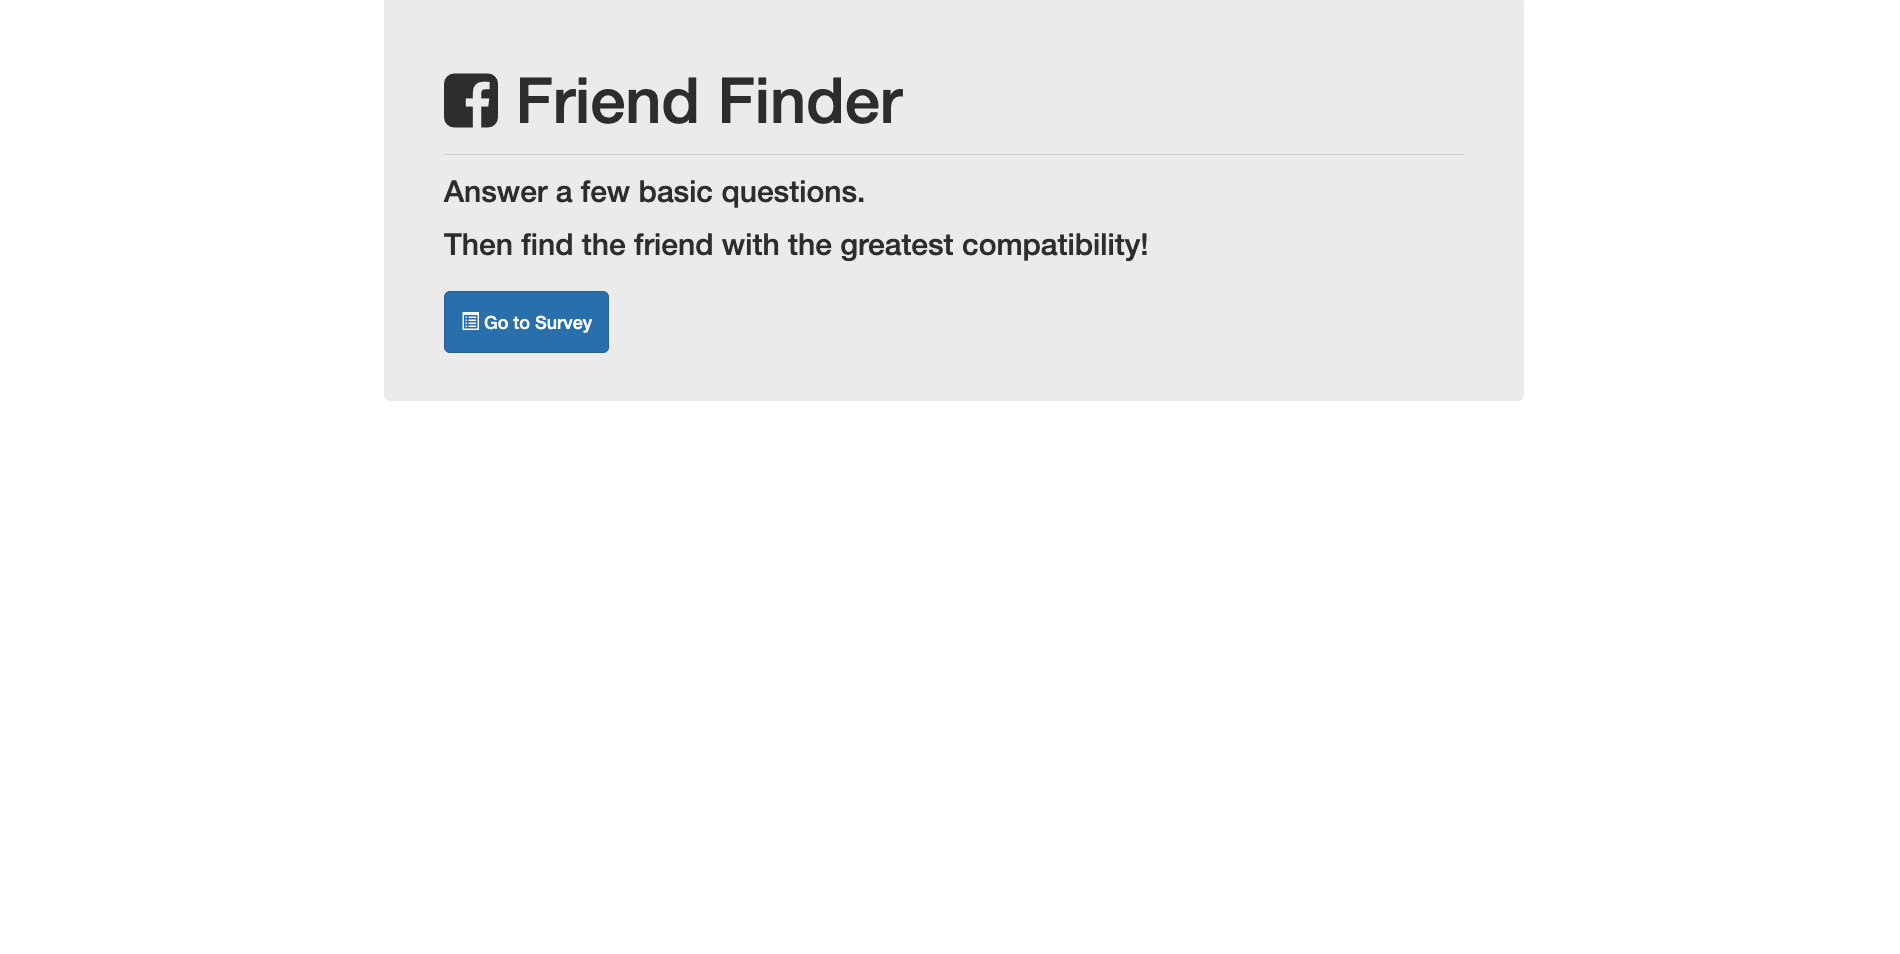This screenshot has height=954, width=1900.
Task: Select the 'Answer a few basic questions.' line
Action: click(654, 191)
